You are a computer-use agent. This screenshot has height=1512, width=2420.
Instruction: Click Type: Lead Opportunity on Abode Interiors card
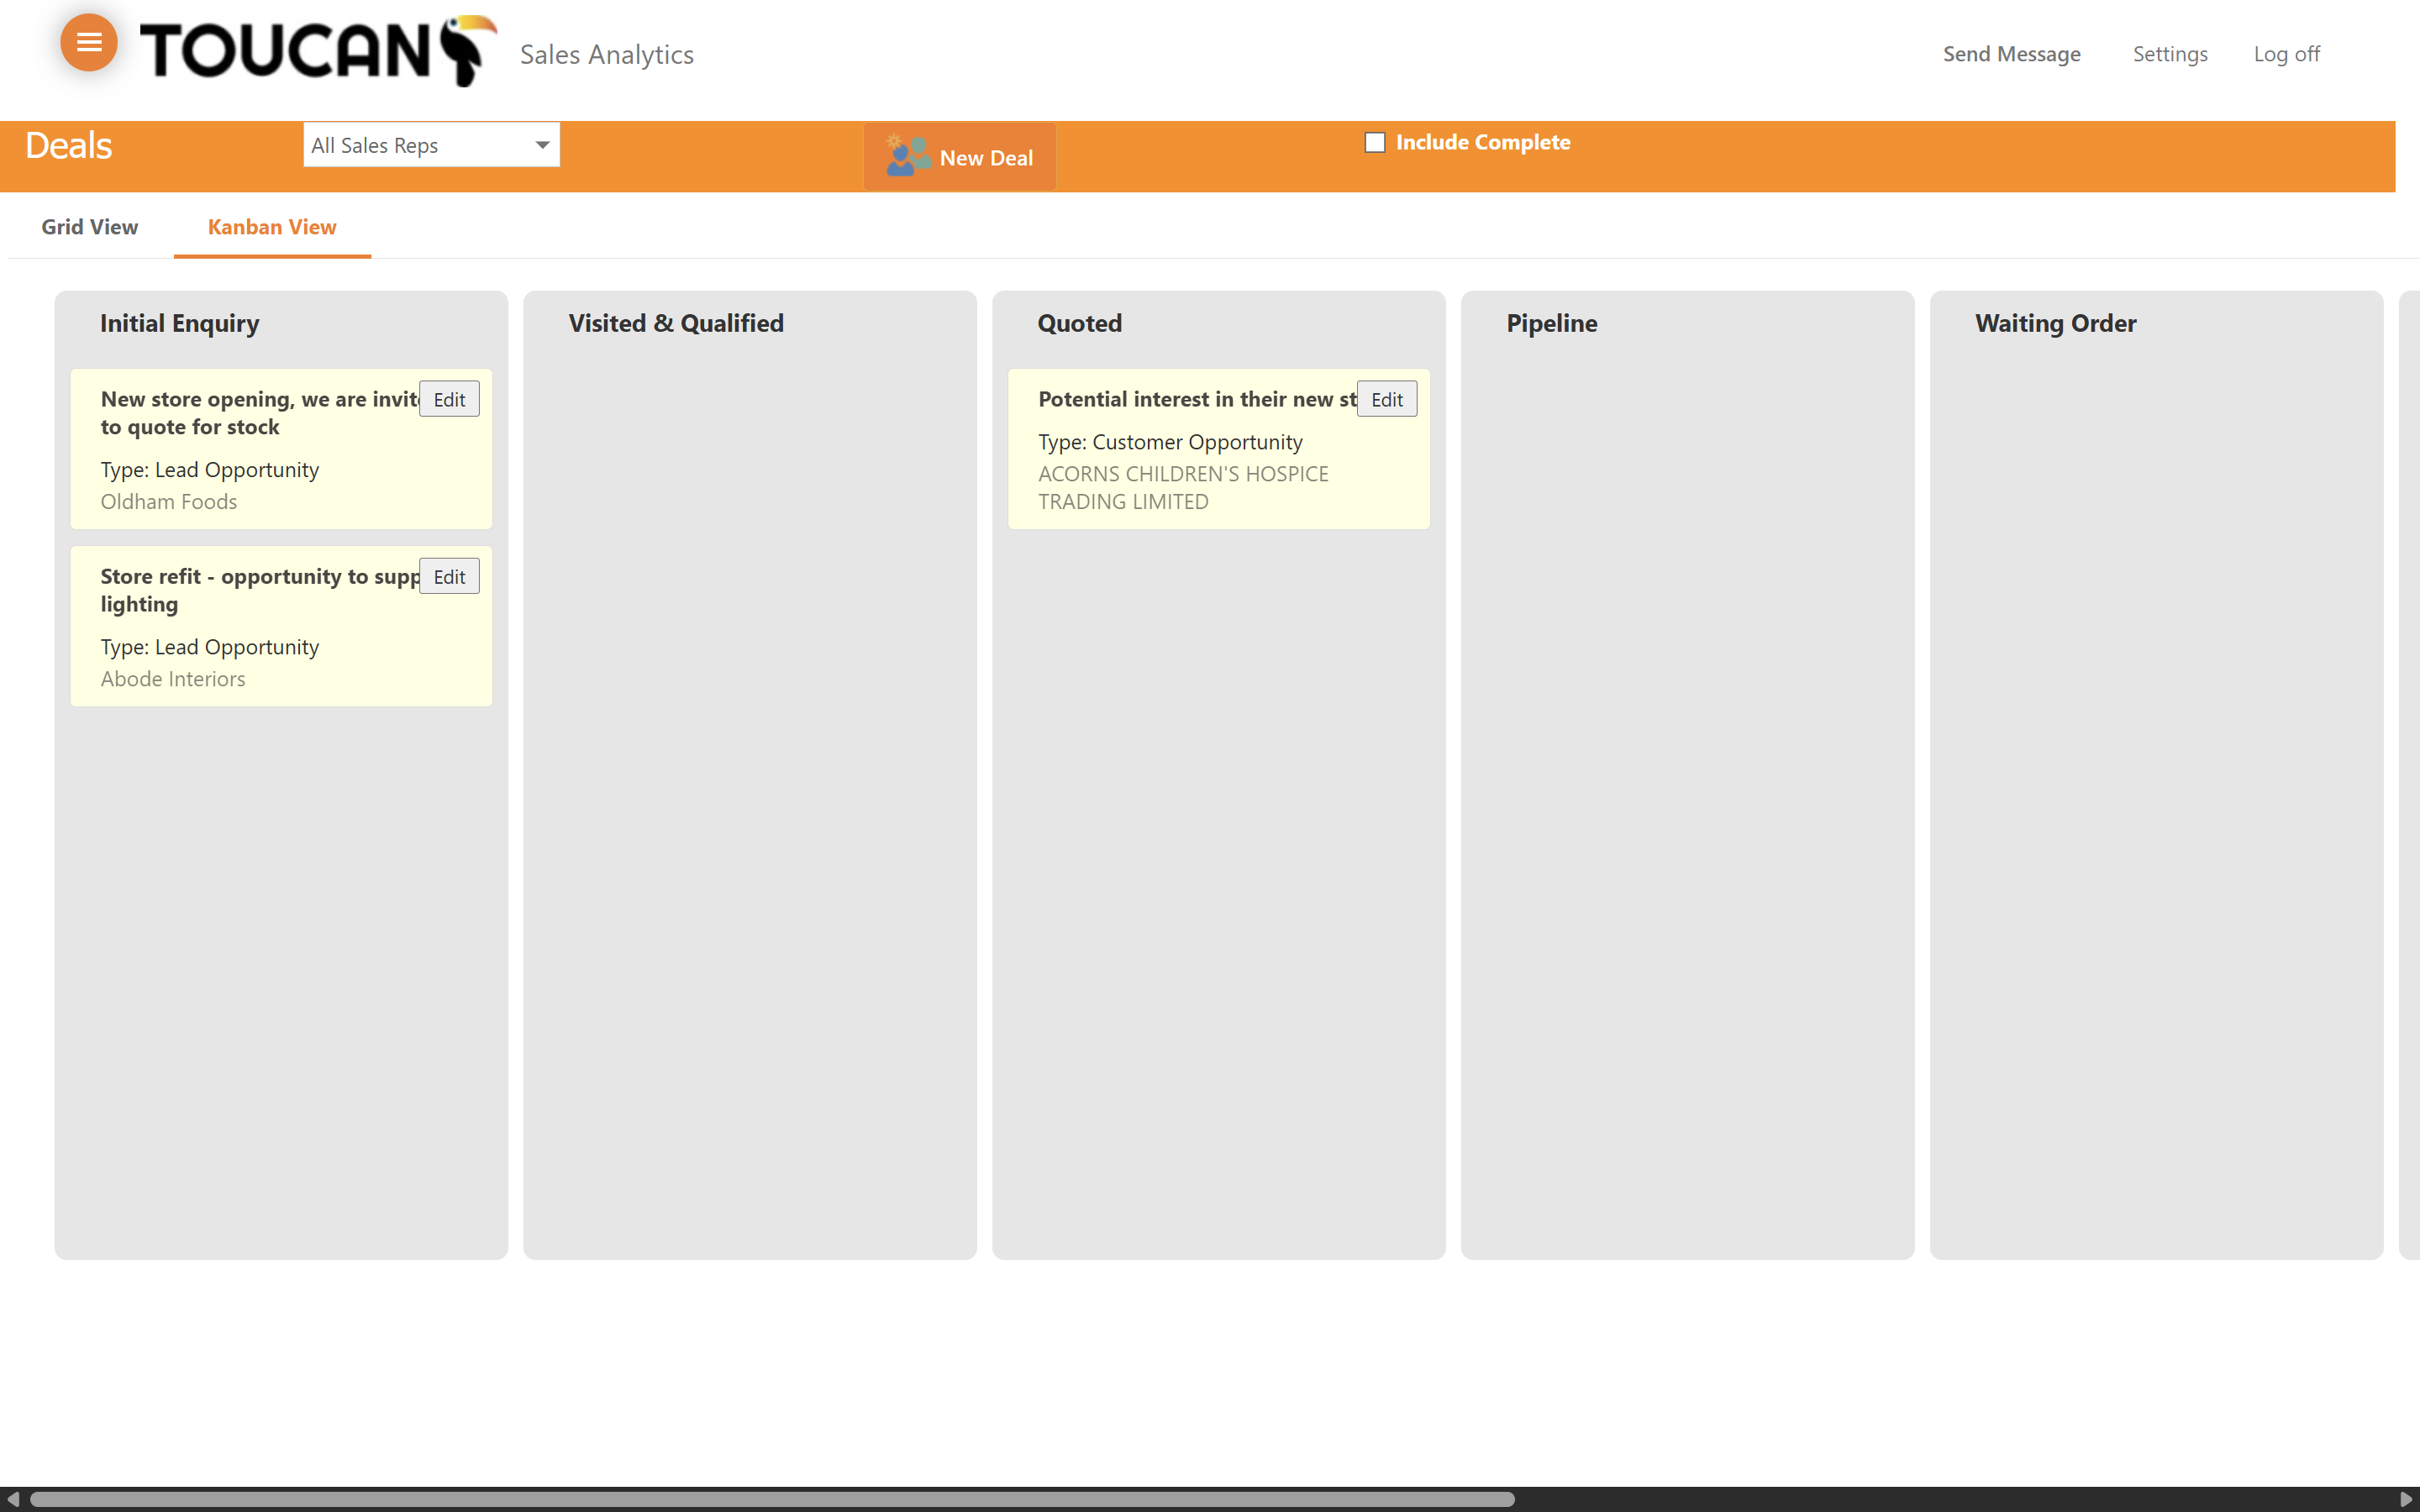pyautogui.click(x=210, y=647)
